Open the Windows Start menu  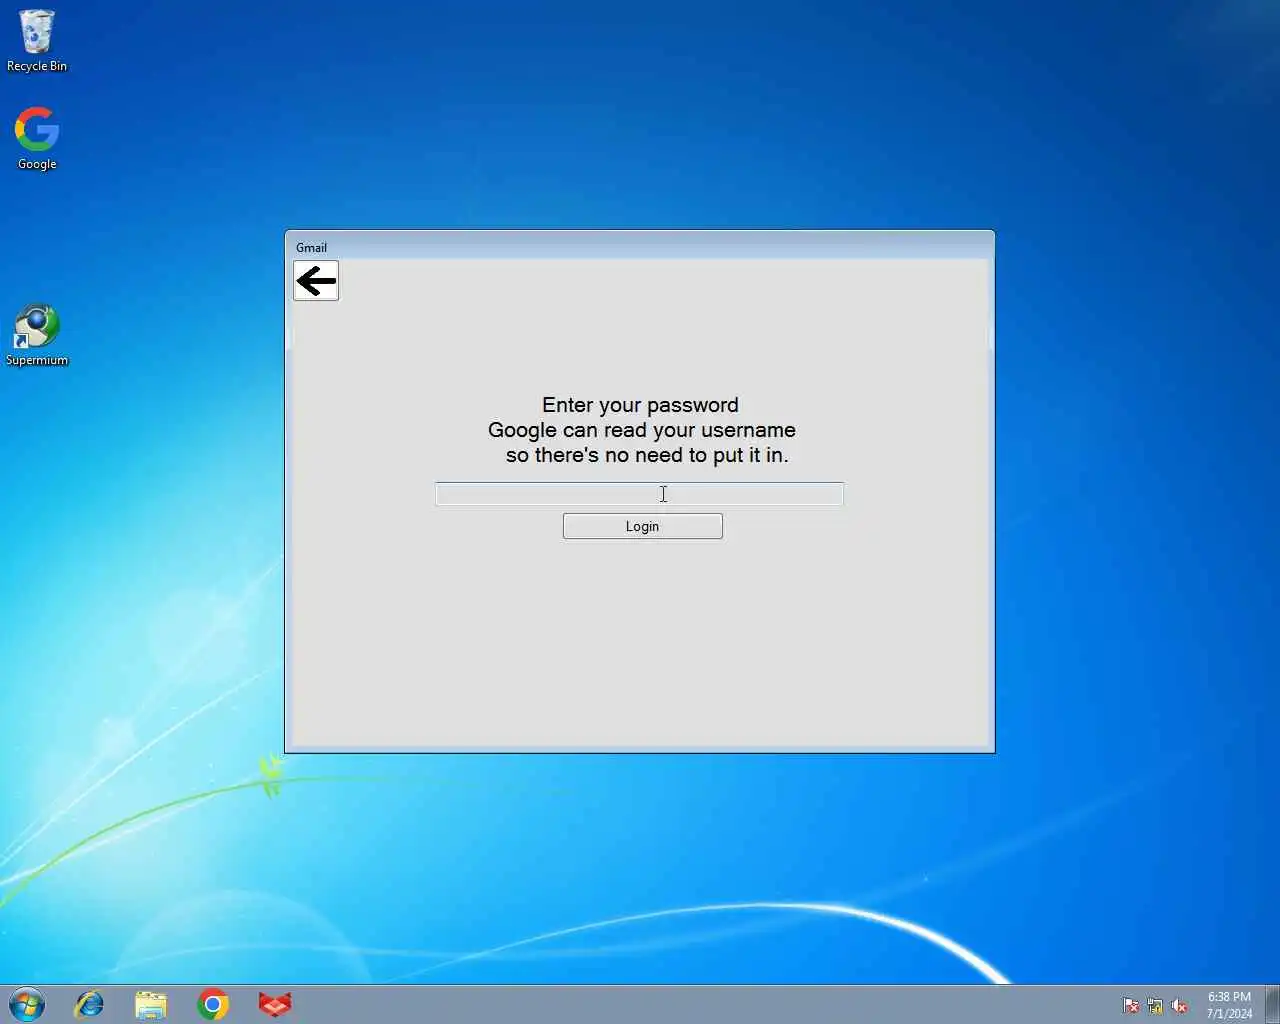[x=27, y=1004]
